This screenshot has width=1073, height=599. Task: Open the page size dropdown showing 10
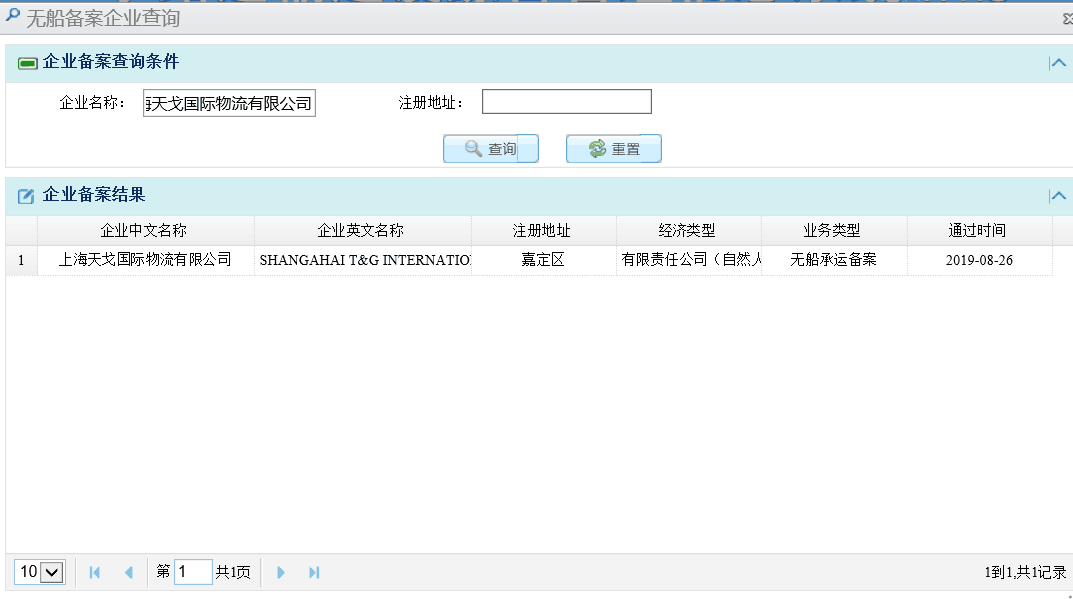(x=40, y=572)
